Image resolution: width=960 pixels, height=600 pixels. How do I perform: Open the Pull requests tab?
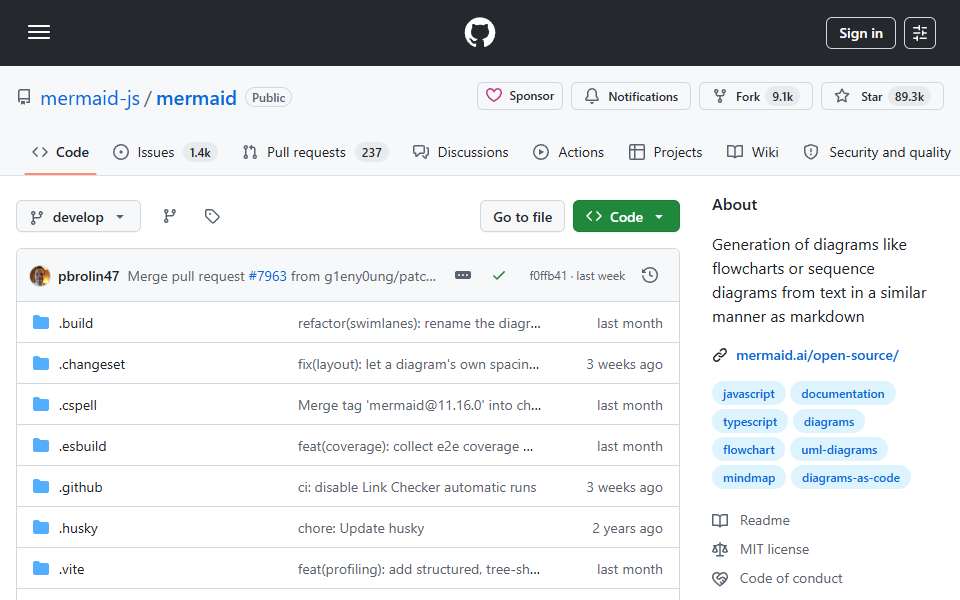click(x=315, y=152)
